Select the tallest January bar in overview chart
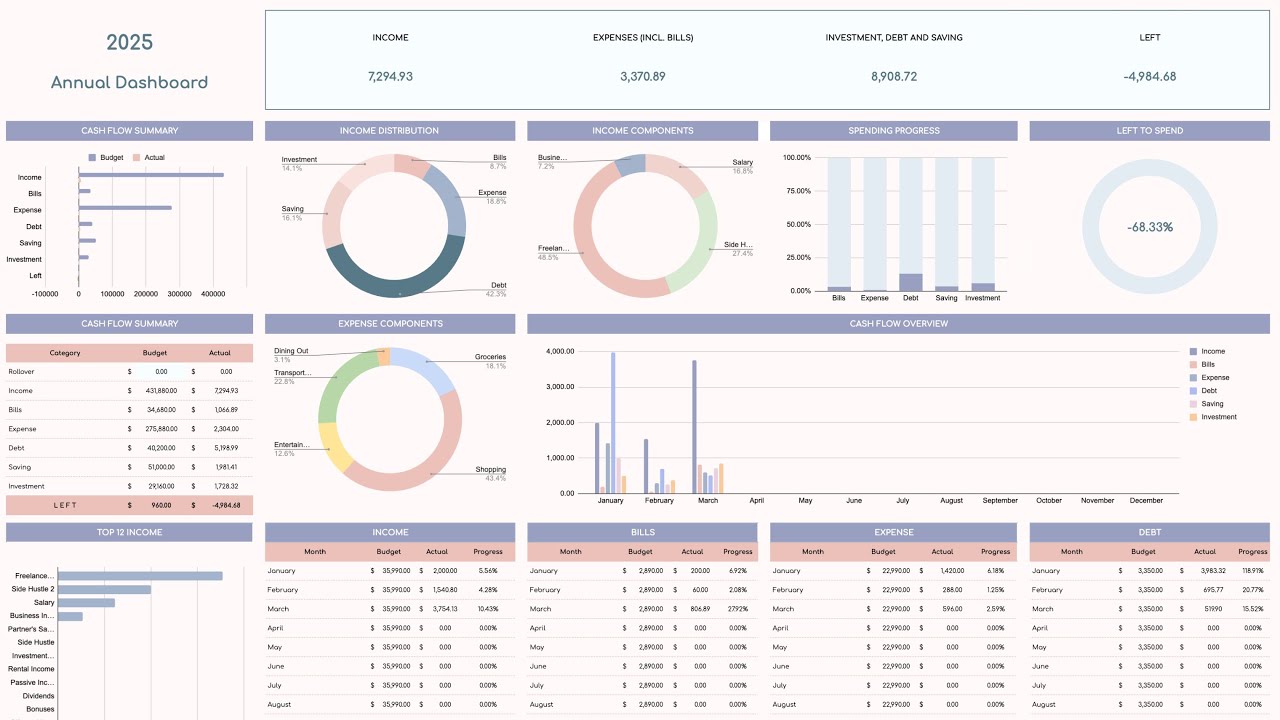 613,423
